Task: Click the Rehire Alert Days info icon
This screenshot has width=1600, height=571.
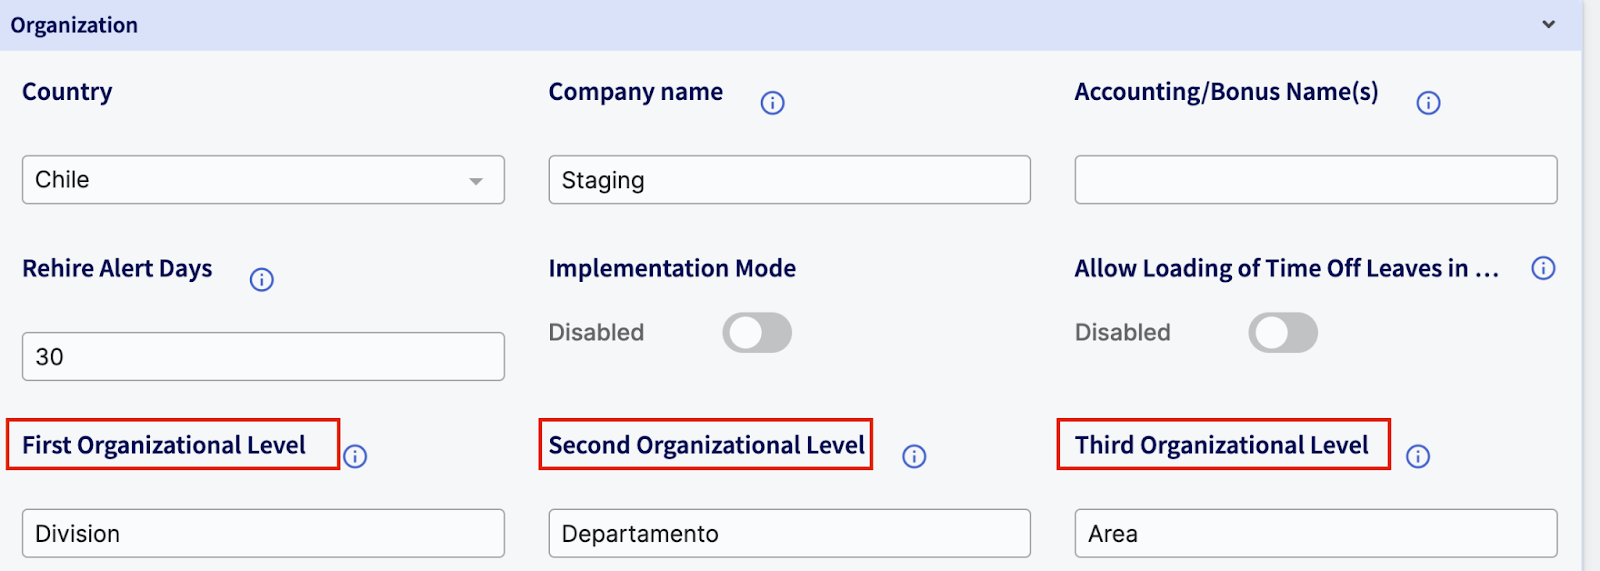Action: [x=261, y=280]
